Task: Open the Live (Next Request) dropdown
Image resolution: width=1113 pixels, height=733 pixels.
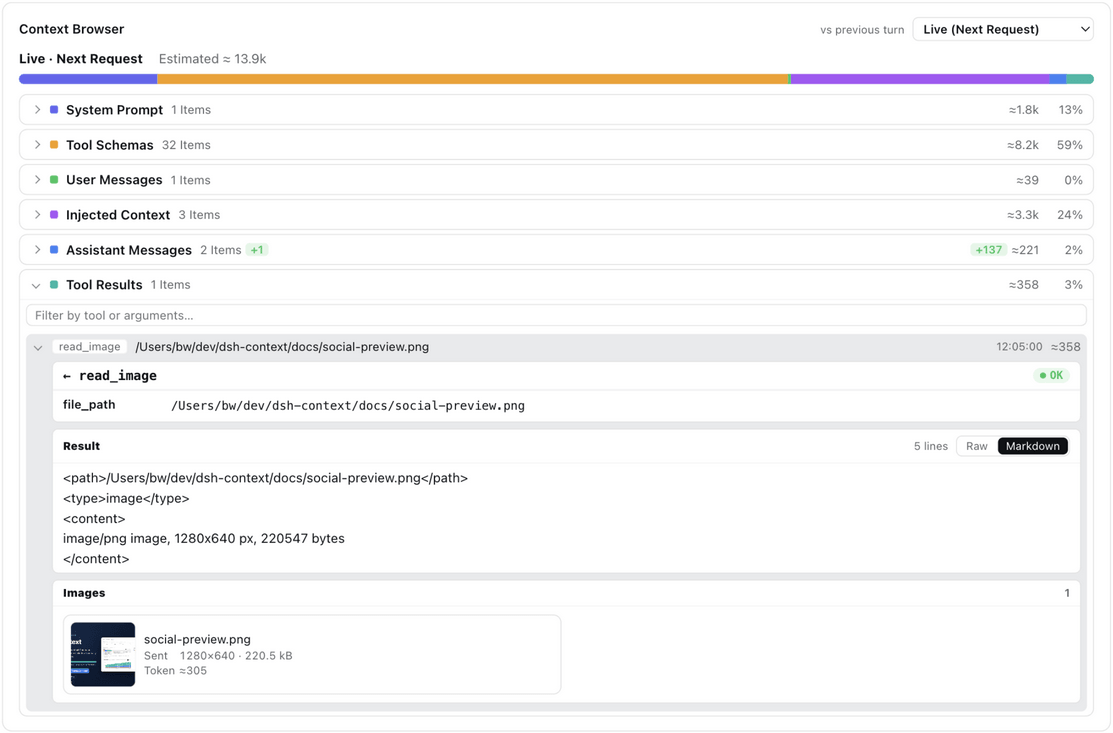Action: pos(1003,29)
